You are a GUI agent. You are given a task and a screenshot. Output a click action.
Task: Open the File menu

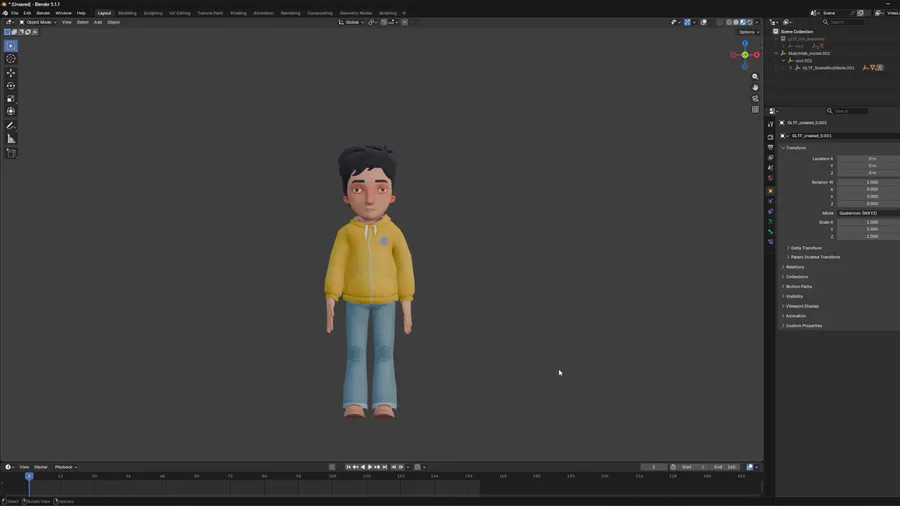click(x=14, y=13)
